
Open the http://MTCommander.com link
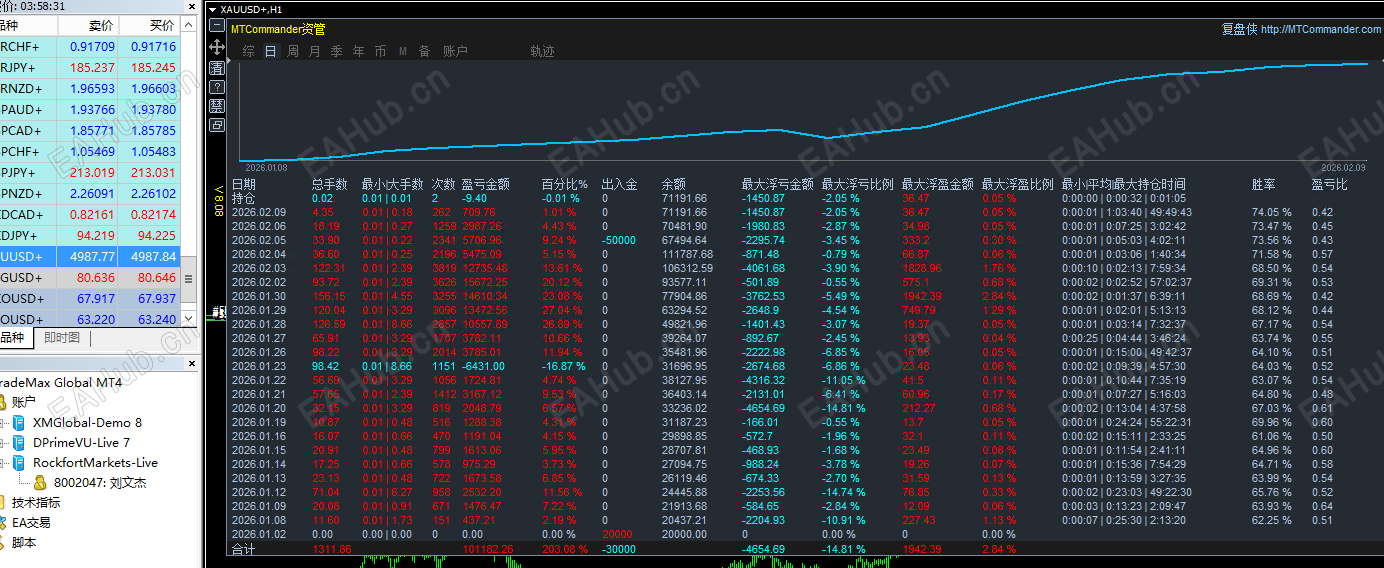tap(1320, 29)
